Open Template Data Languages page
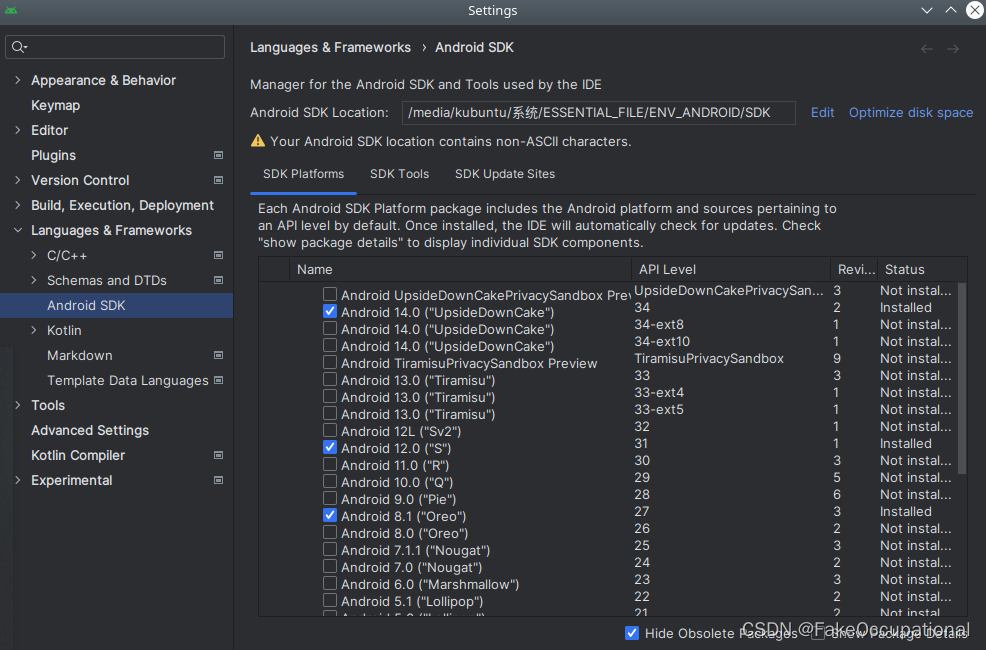986x650 pixels. pyautogui.click(x=128, y=380)
